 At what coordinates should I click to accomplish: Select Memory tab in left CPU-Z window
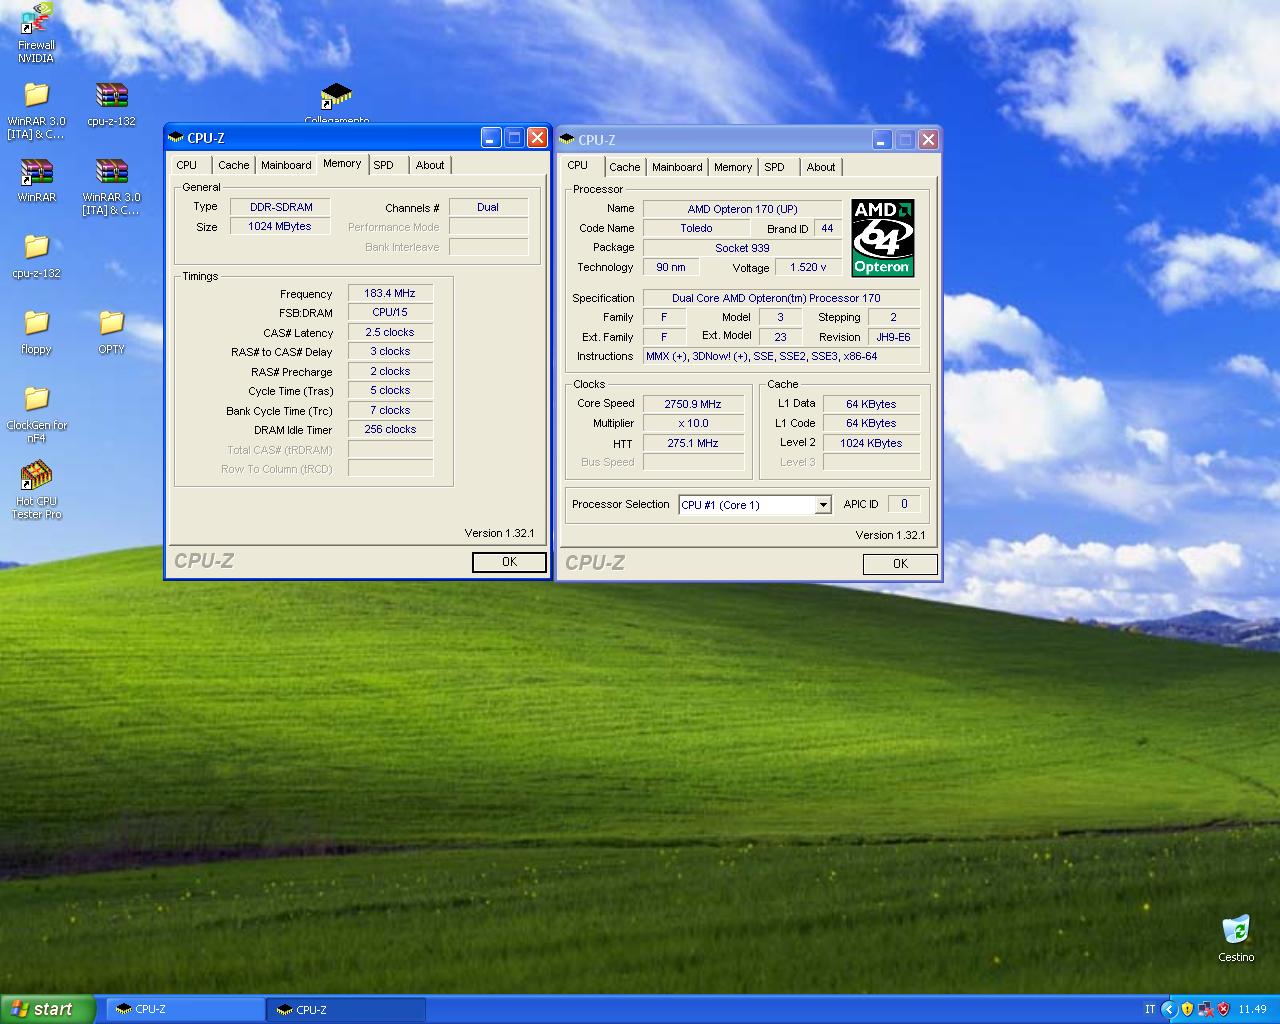342,164
